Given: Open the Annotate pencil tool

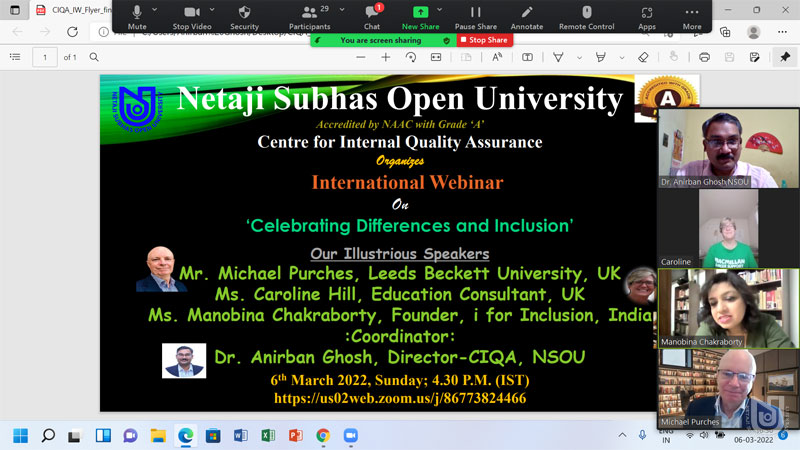Looking at the screenshot, I should point(527,17).
